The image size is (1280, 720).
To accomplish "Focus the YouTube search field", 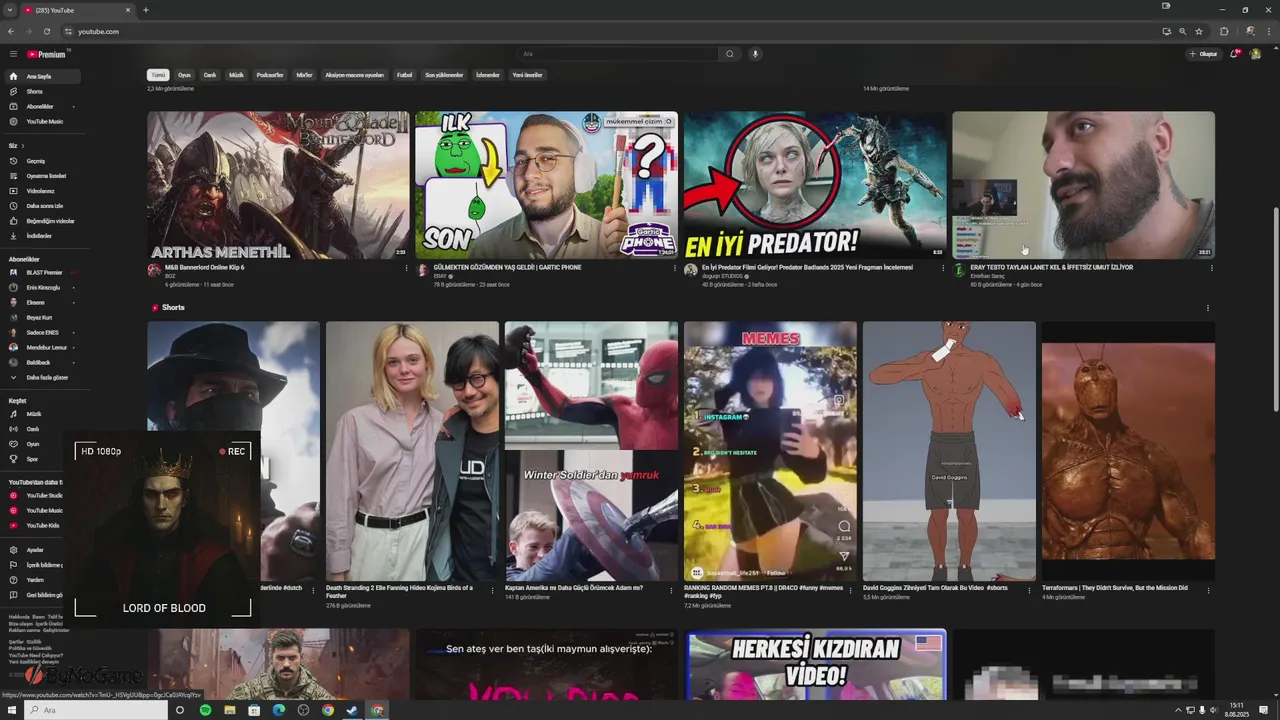I will pos(618,54).
